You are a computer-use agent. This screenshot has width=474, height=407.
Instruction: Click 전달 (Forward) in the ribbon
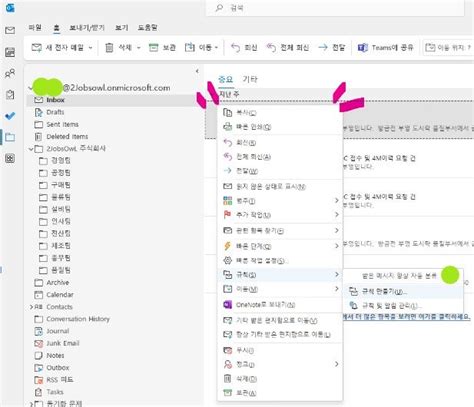coord(332,48)
